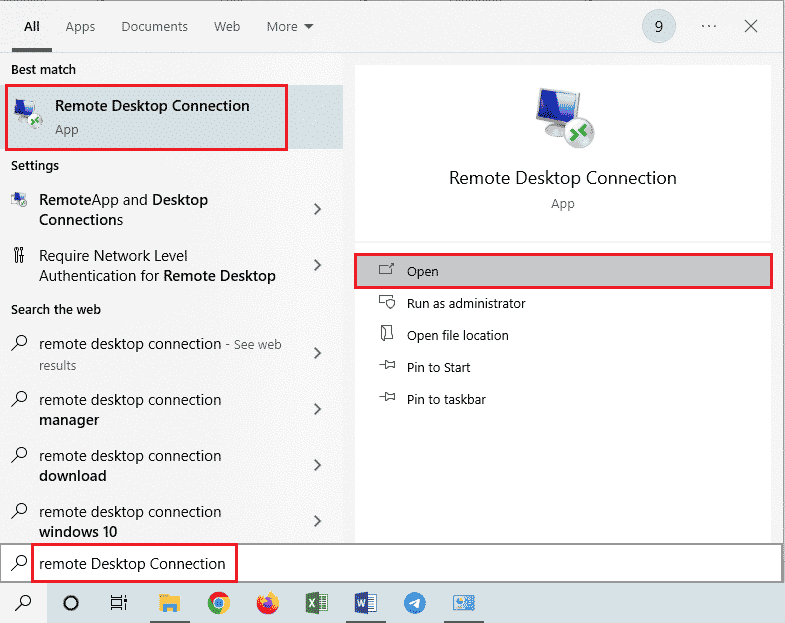Switch to the Documents tab
The height and width of the screenshot is (623, 785).
(154, 27)
